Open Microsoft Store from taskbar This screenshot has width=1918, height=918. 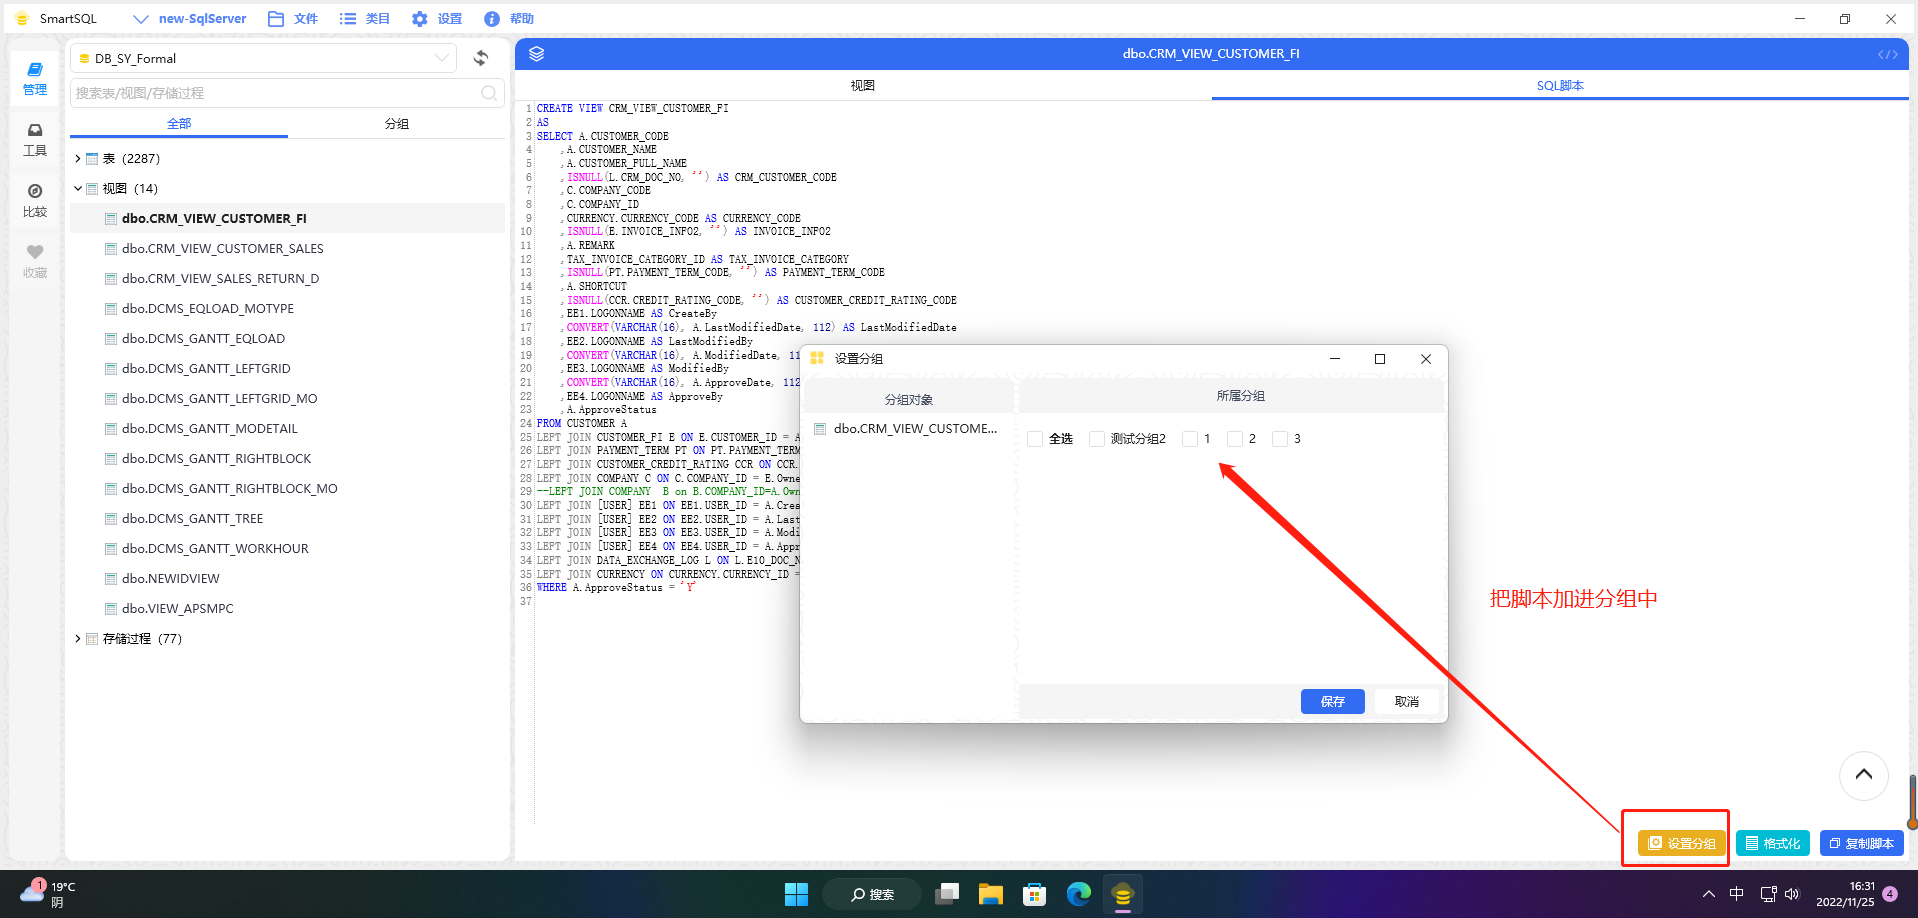[x=1034, y=894]
